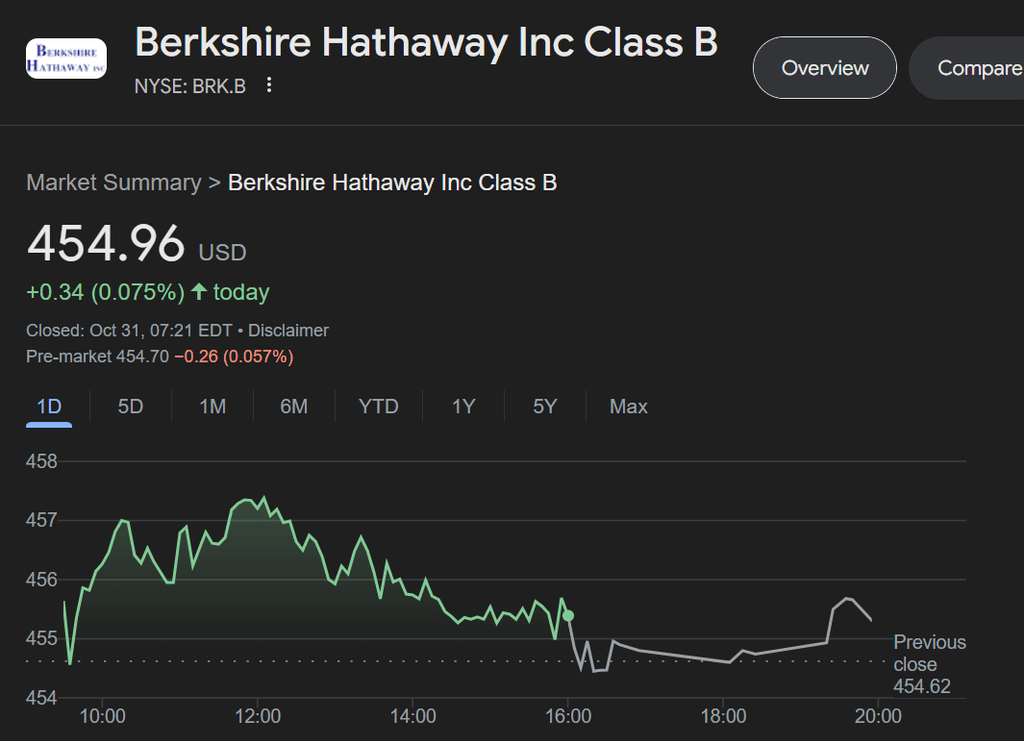Open the 5Y chart range
1024x741 pixels.
(x=543, y=406)
